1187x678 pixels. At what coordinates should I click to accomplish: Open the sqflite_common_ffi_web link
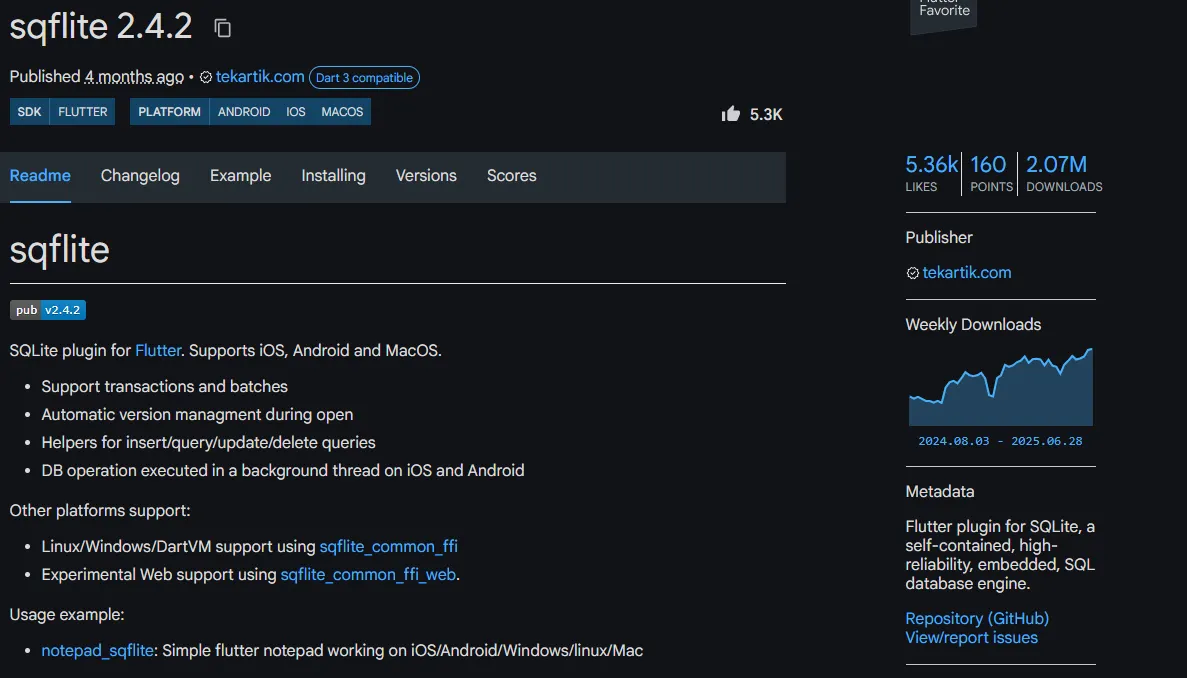click(368, 574)
